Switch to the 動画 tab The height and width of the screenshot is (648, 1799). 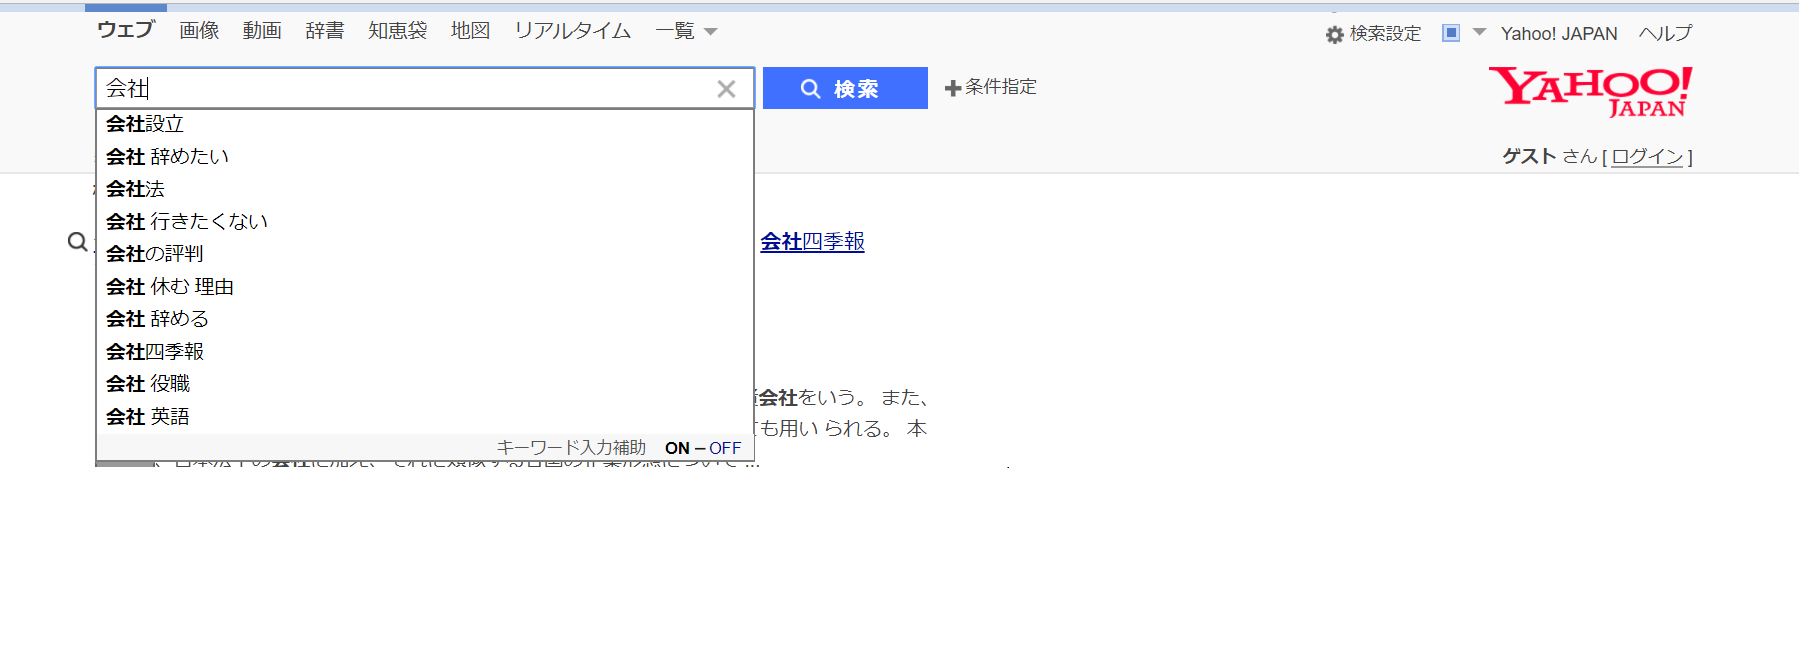point(262,31)
